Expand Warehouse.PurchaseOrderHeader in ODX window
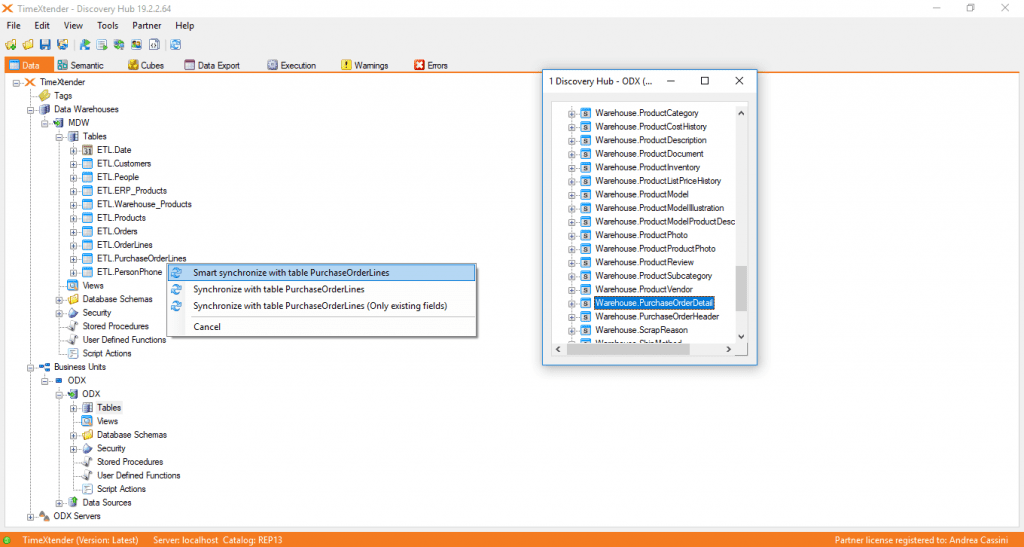1024x547 pixels. coord(571,317)
